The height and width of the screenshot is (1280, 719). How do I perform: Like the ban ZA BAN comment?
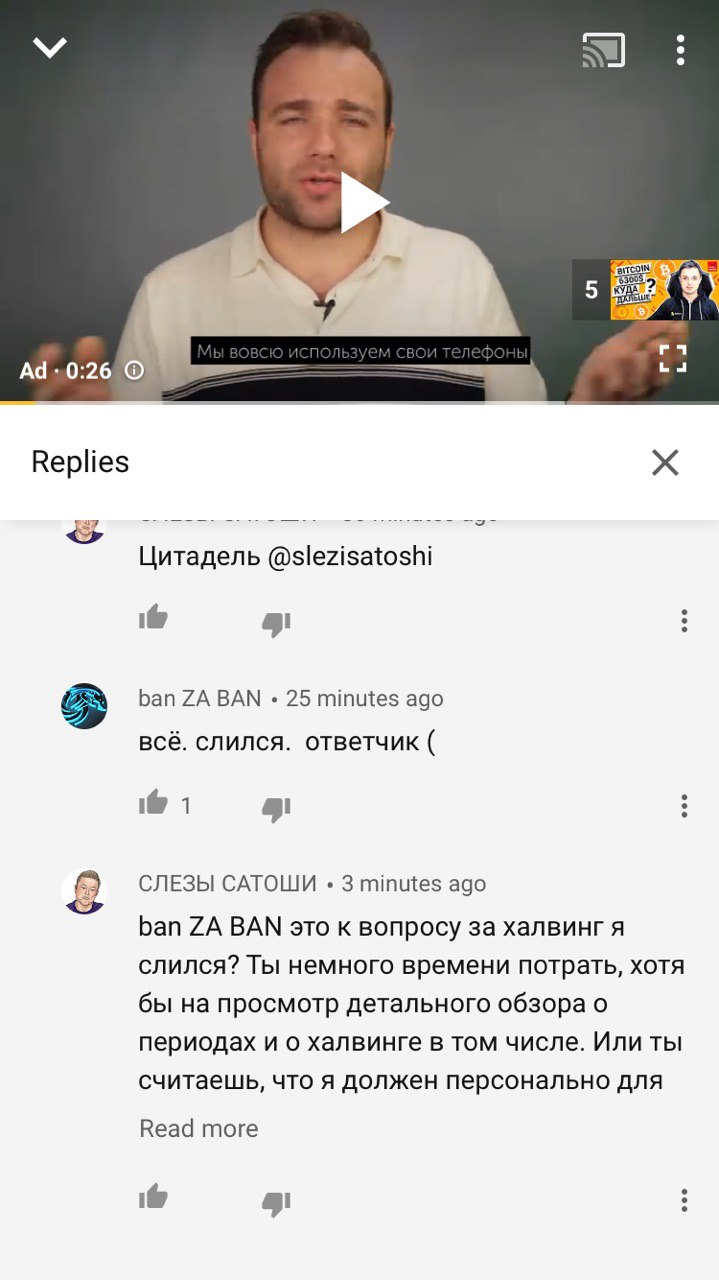click(x=153, y=803)
